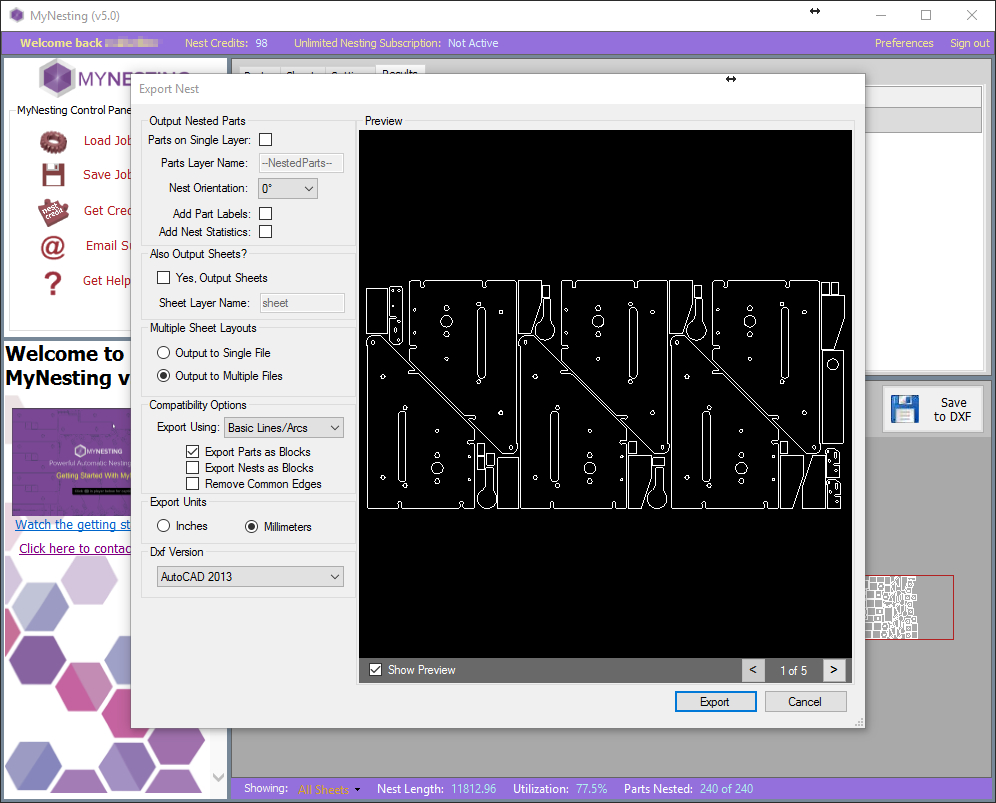Click the Save to DXF floppy icon
This screenshot has height=803, width=996.
point(905,408)
